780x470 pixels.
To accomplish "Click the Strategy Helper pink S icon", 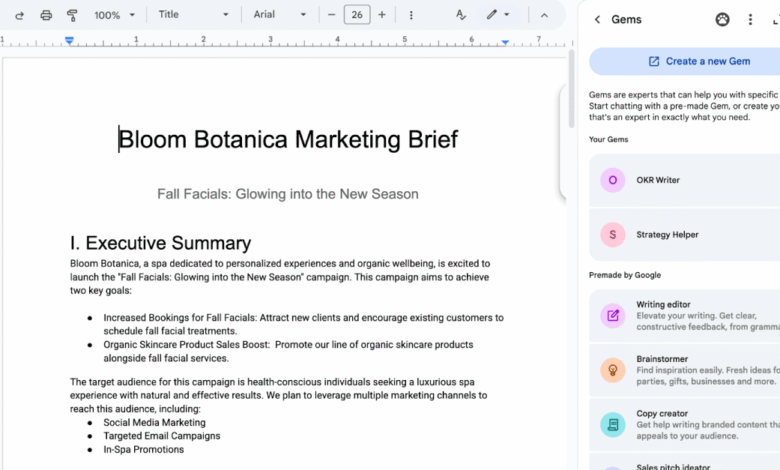I will 612,235.
